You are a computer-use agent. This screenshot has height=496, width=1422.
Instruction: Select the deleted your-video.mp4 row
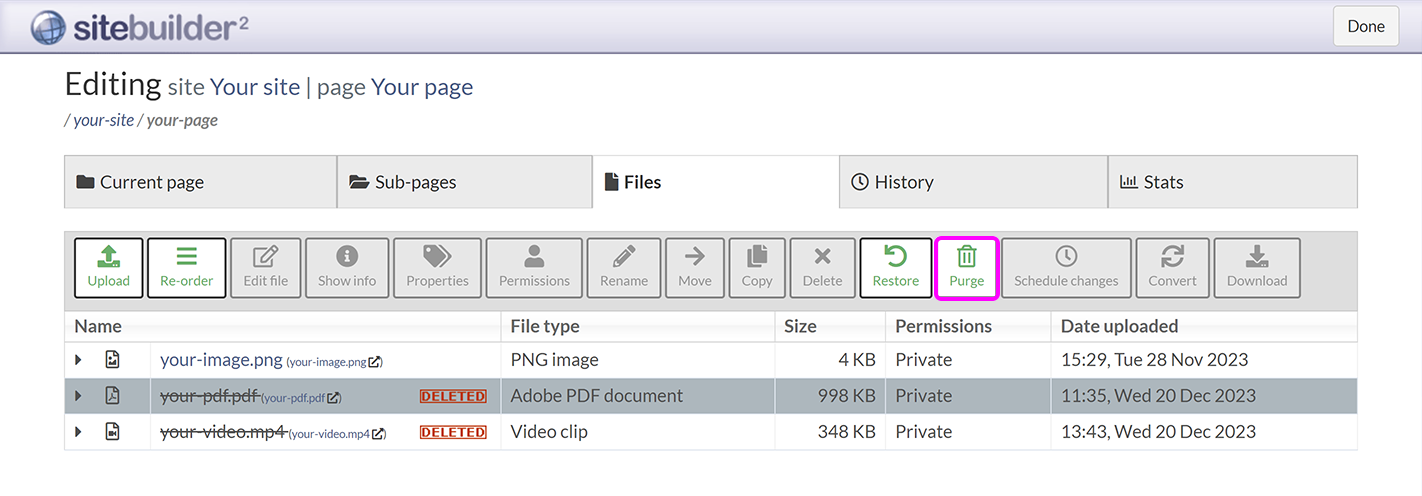[x=640, y=432]
